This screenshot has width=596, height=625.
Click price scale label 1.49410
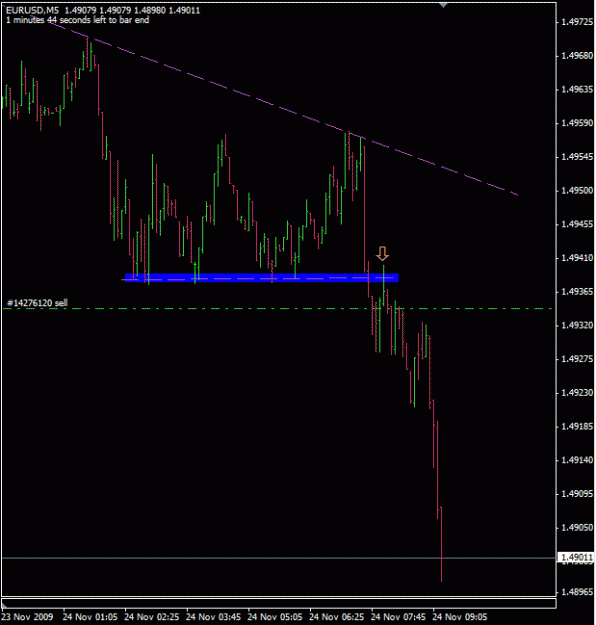click(577, 258)
